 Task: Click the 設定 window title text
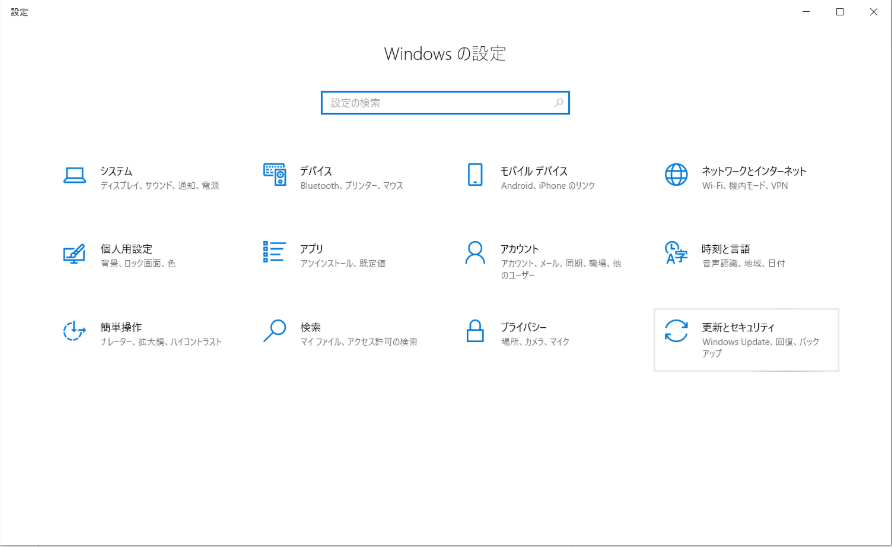pyautogui.click(x=19, y=12)
